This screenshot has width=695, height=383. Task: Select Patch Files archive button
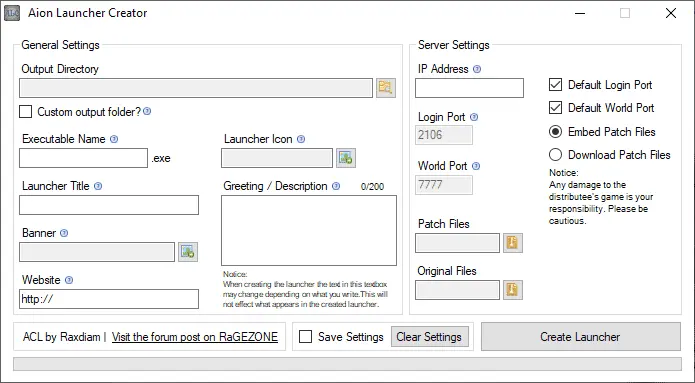point(513,243)
